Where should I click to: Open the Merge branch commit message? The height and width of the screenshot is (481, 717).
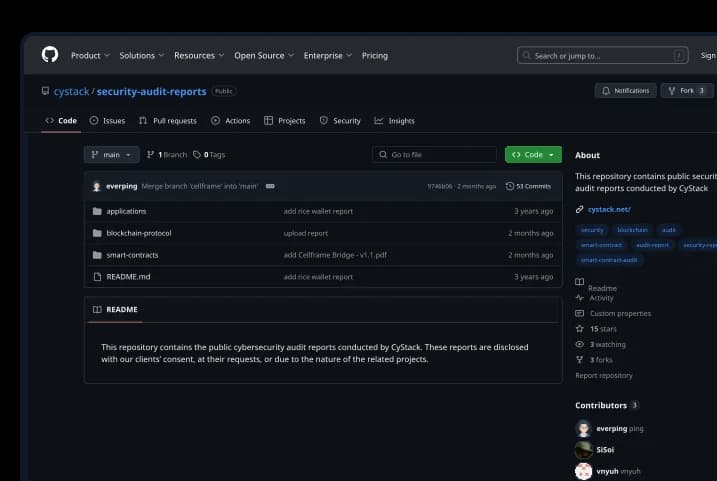tap(199, 186)
